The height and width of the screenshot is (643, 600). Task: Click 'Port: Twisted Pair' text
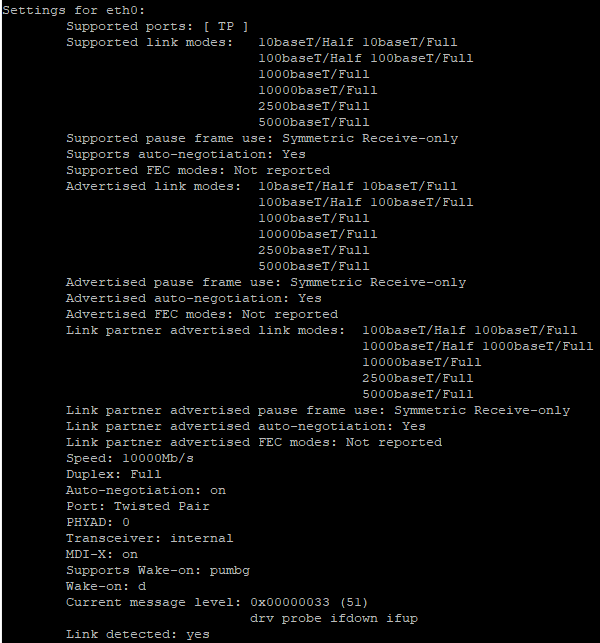click(138, 506)
